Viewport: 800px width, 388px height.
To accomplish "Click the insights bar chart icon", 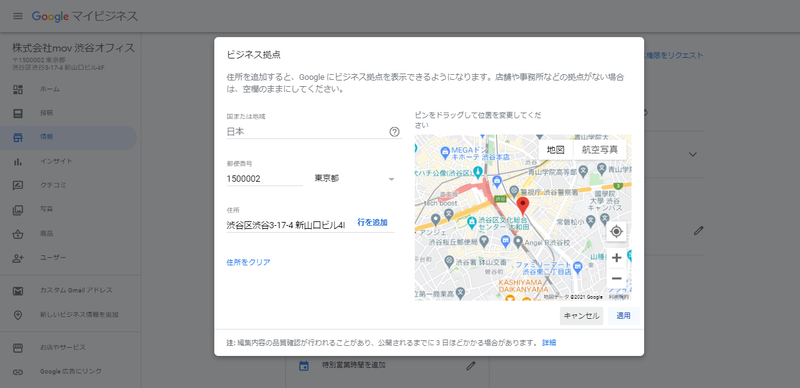I will pyautogui.click(x=18, y=161).
